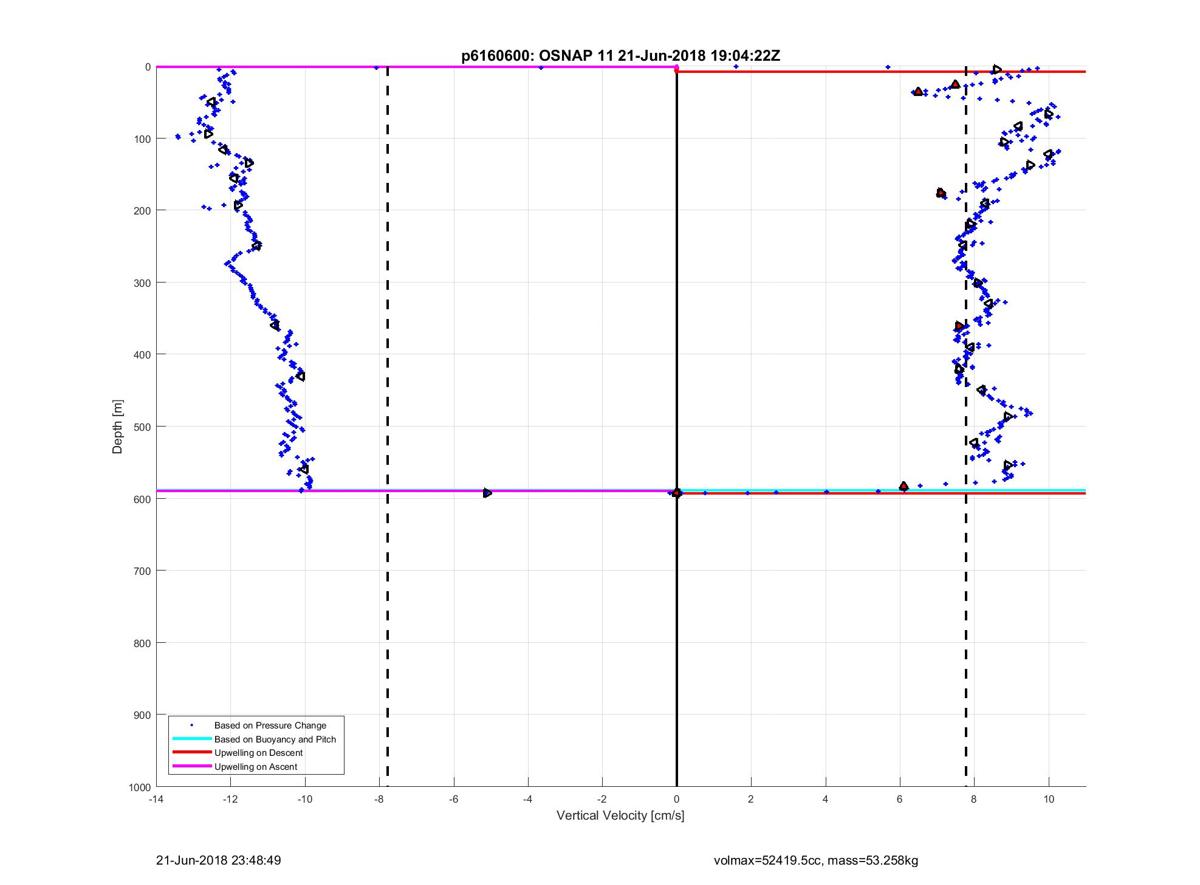Select the 'Vertical Velocity [cm/s]' x-axis label
This screenshot has height=885, width=1200.
click(x=620, y=816)
